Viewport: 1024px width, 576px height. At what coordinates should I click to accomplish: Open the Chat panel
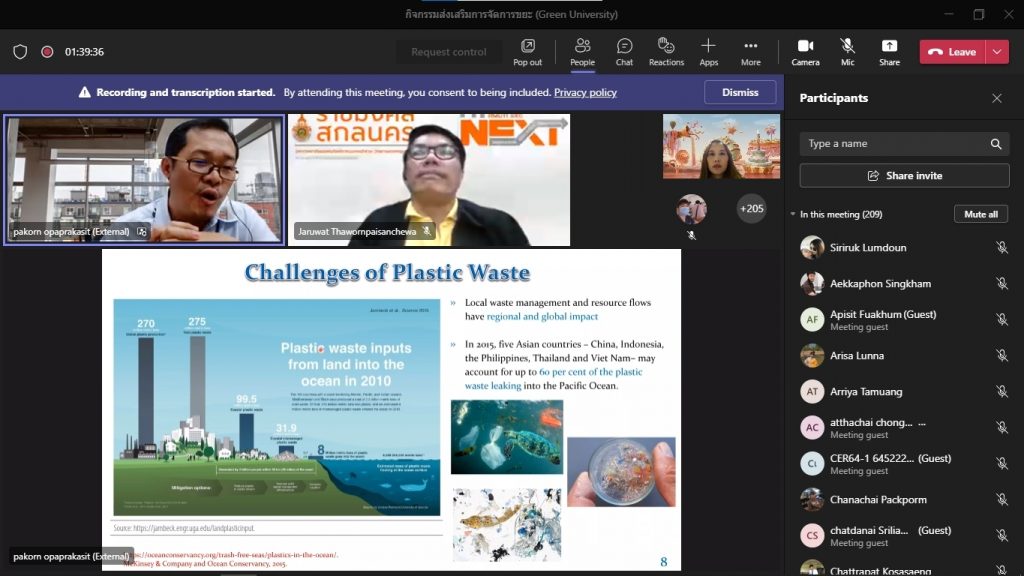point(624,52)
